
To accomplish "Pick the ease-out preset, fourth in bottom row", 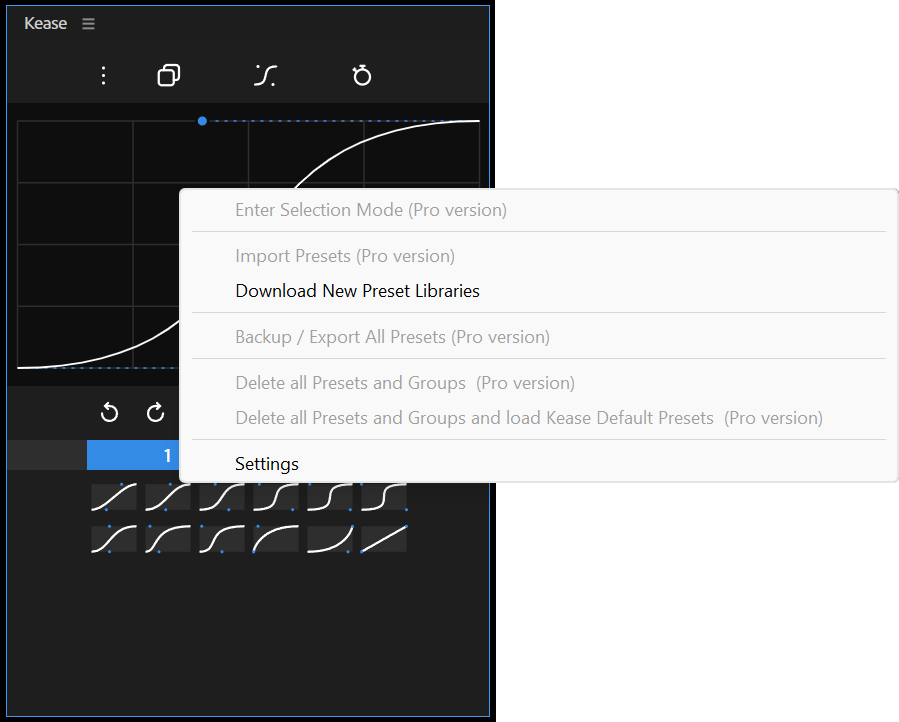I will pyautogui.click(x=276, y=539).
